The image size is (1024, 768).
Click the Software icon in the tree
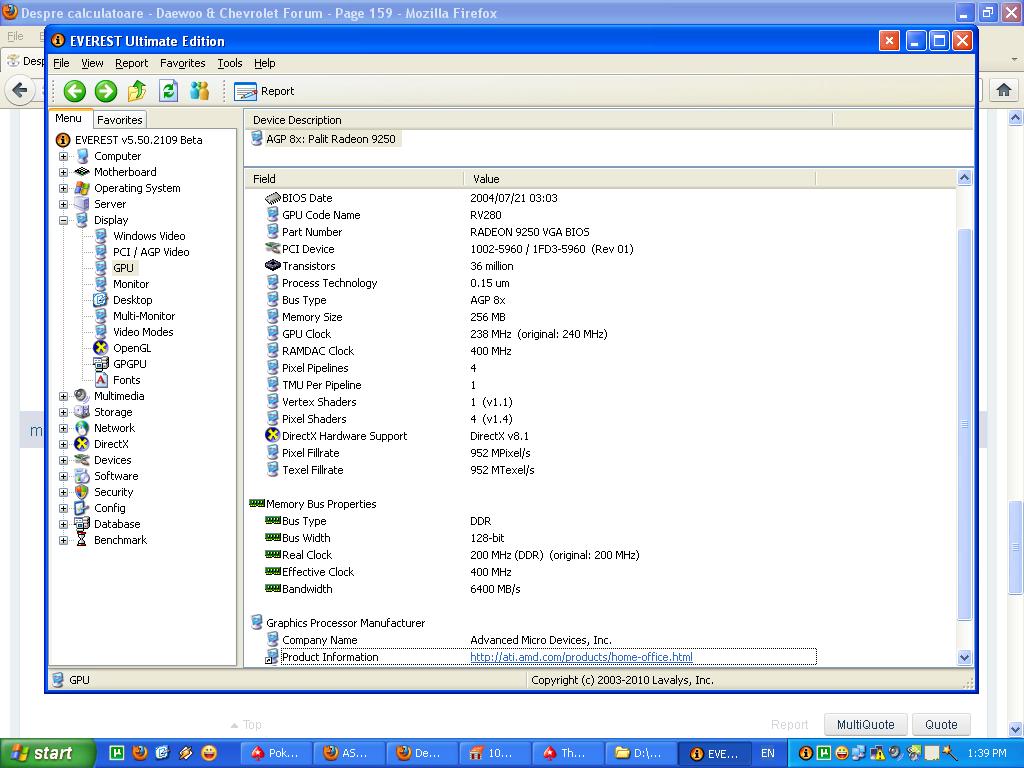pos(82,476)
